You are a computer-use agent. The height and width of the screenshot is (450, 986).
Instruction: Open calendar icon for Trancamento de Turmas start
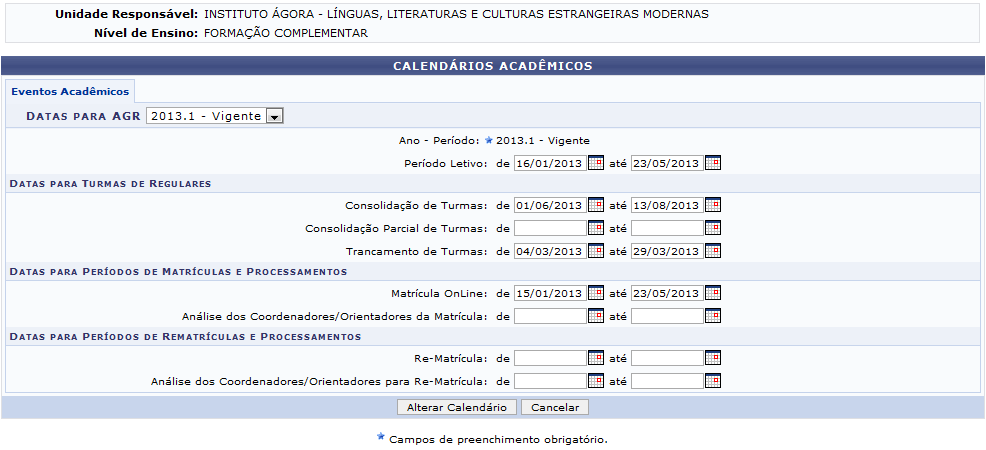595,251
